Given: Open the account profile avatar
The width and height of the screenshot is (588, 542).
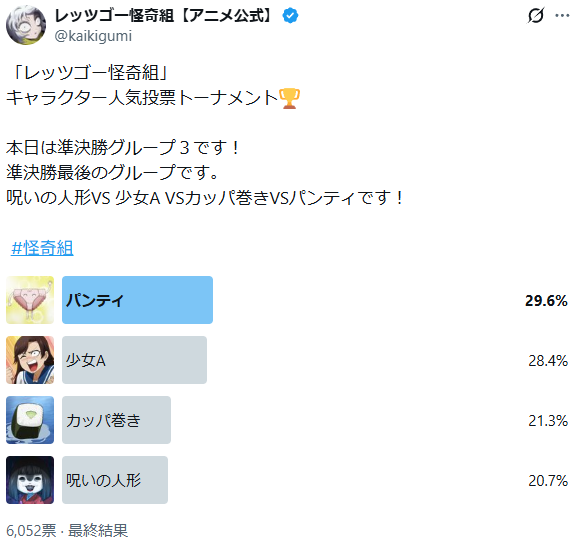Looking at the screenshot, I should 26,25.
